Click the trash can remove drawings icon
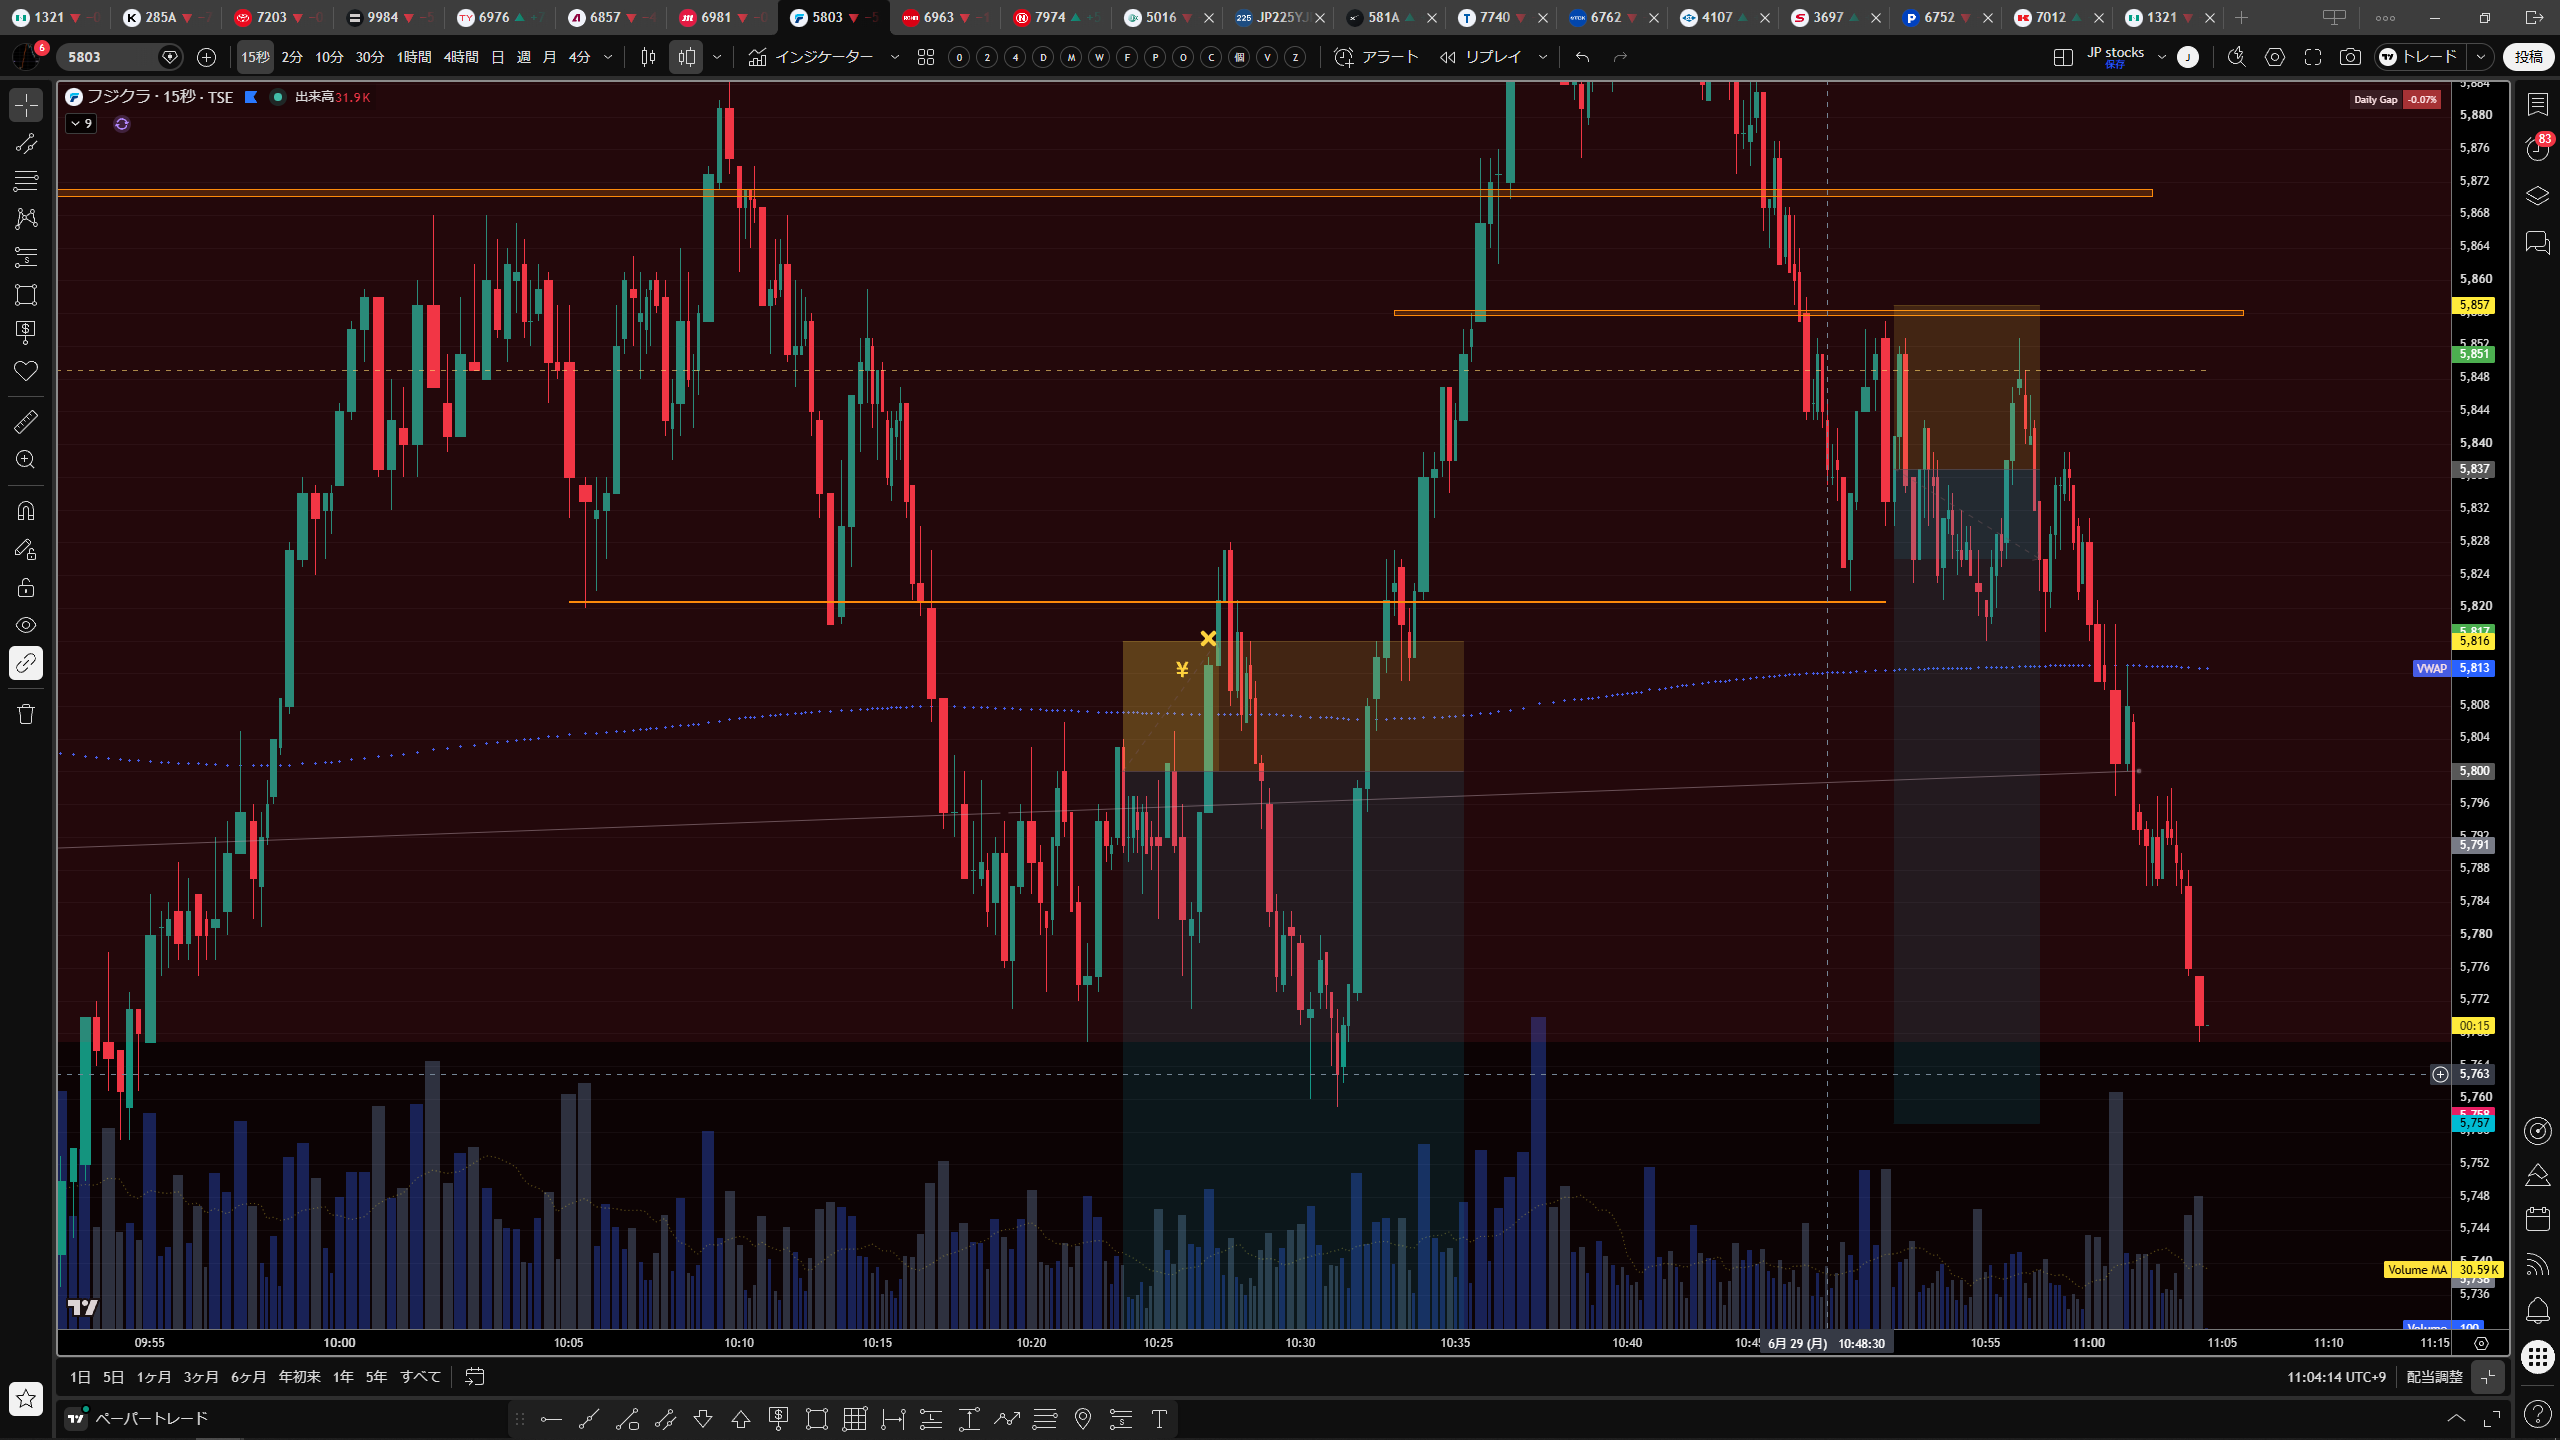This screenshot has width=2560, height=1440. point(26,713)
